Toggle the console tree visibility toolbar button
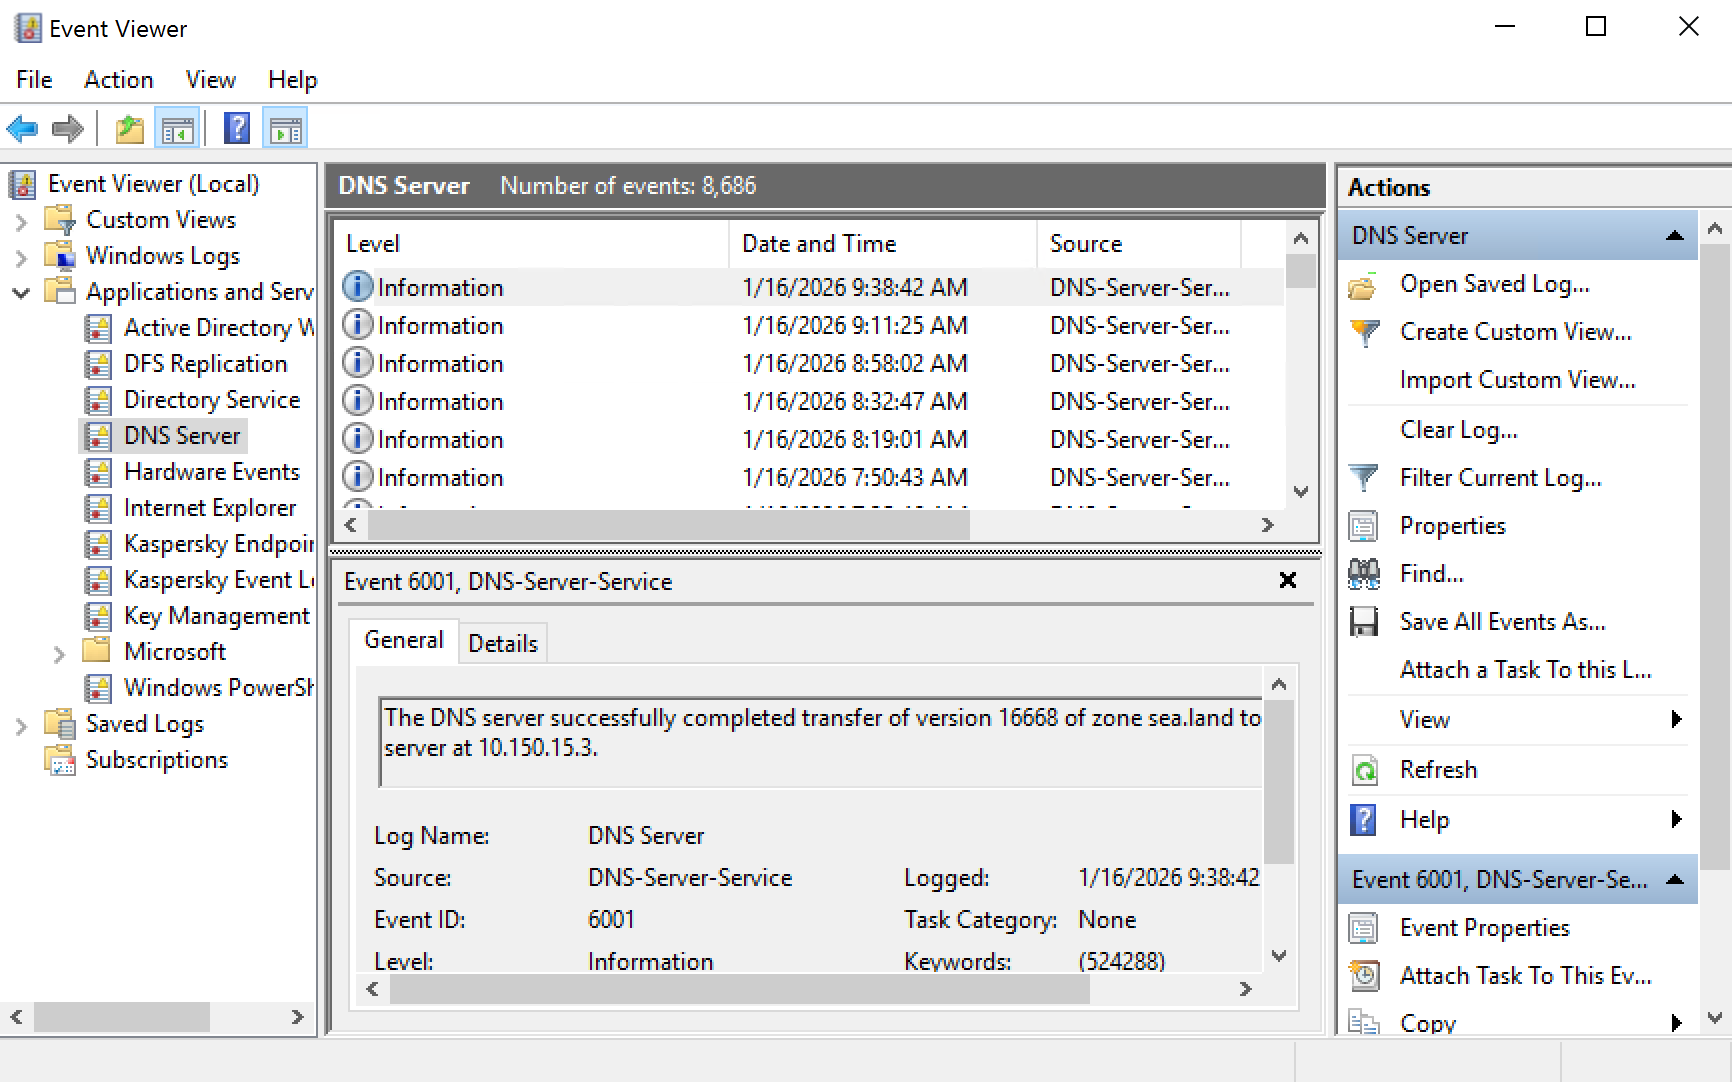 coord(177,128)
